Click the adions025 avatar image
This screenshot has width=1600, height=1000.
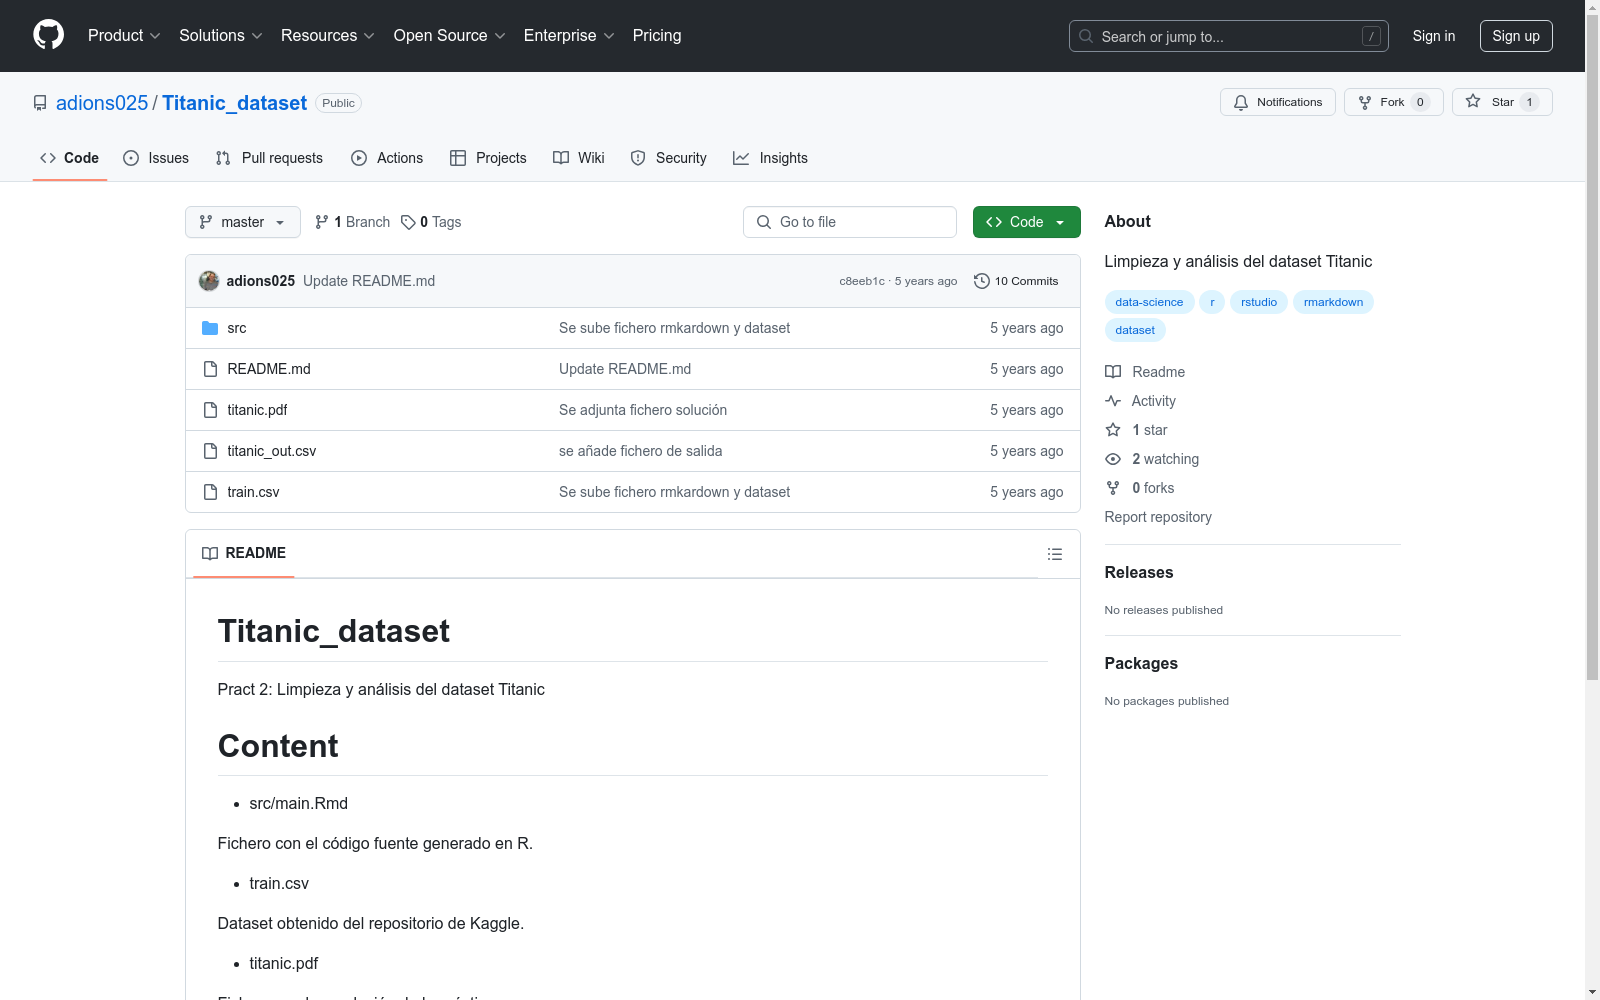(209, 281)
